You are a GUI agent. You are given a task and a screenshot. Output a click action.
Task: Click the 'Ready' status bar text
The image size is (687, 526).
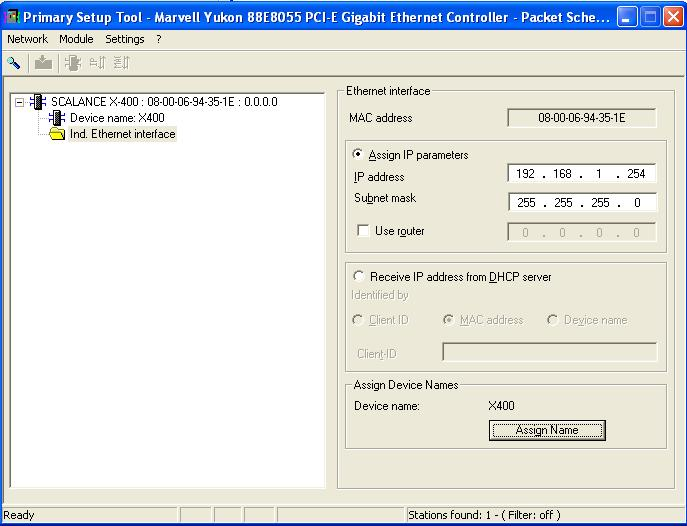click(19, 515)
